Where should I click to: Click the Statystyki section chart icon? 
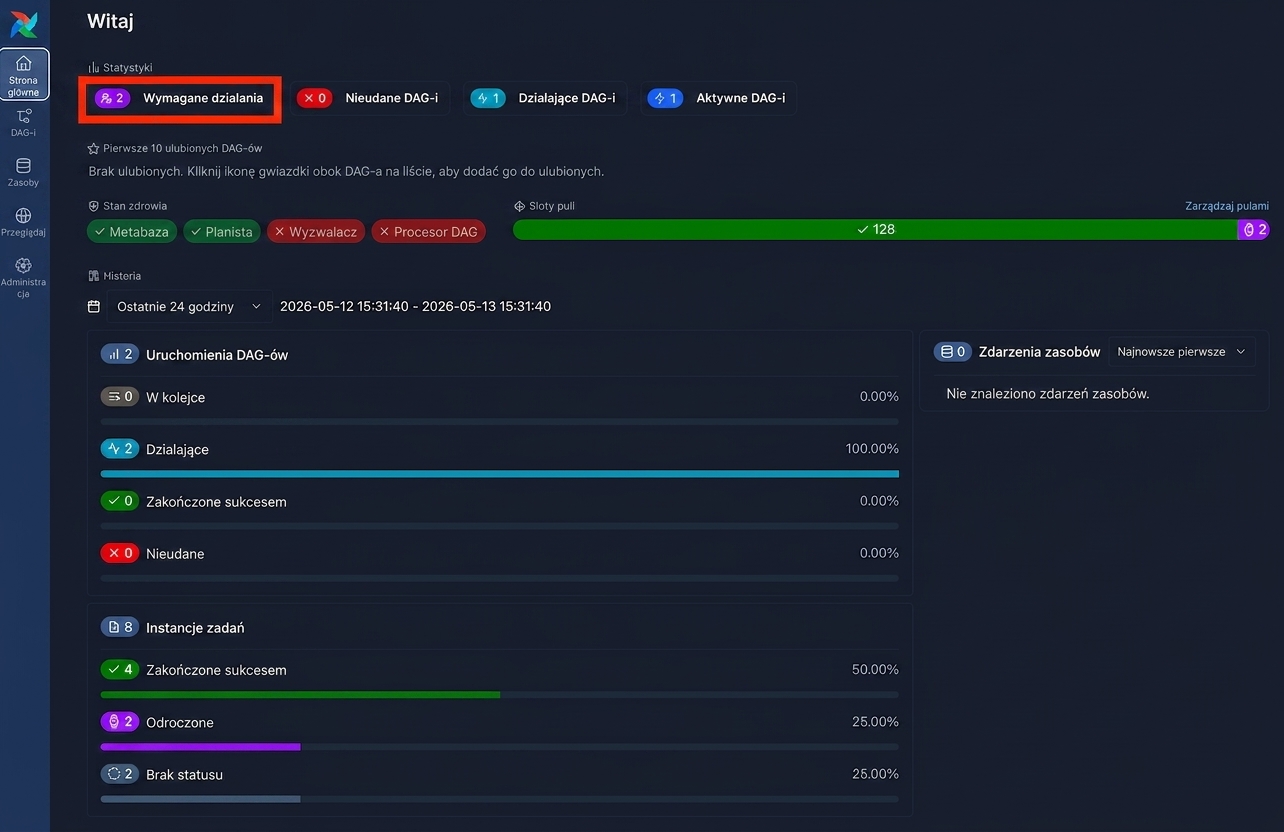click(x=94, y=67)
